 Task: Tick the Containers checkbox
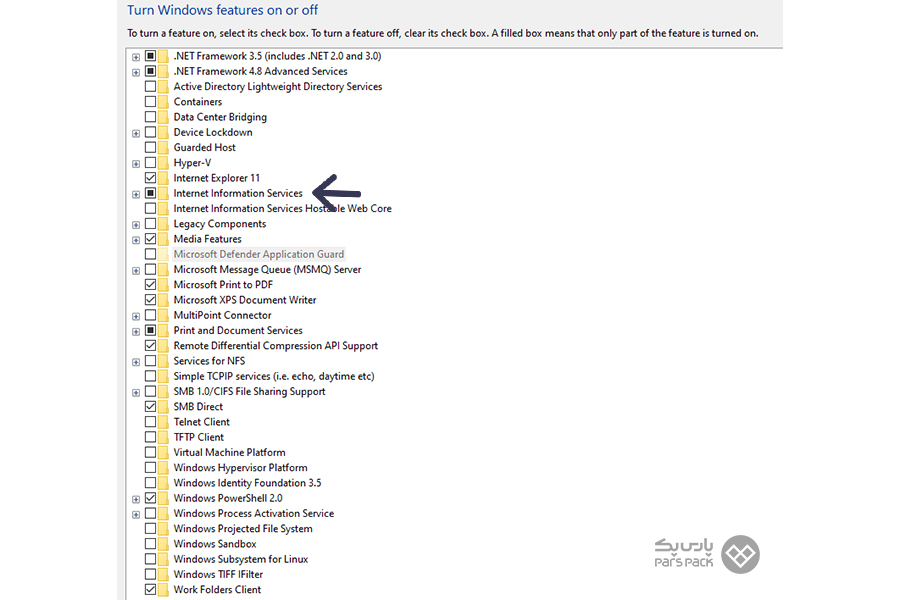pyautogui.click(x=150, y=102)
